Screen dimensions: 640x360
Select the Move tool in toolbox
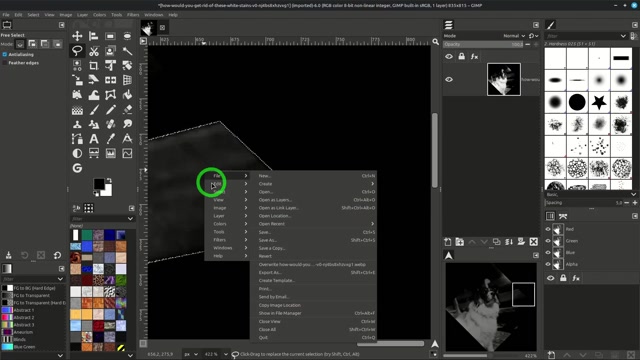(x=77, y=36)
